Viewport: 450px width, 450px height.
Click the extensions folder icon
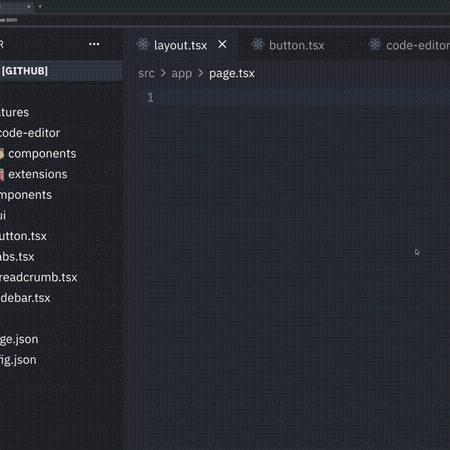coord(2,174)
